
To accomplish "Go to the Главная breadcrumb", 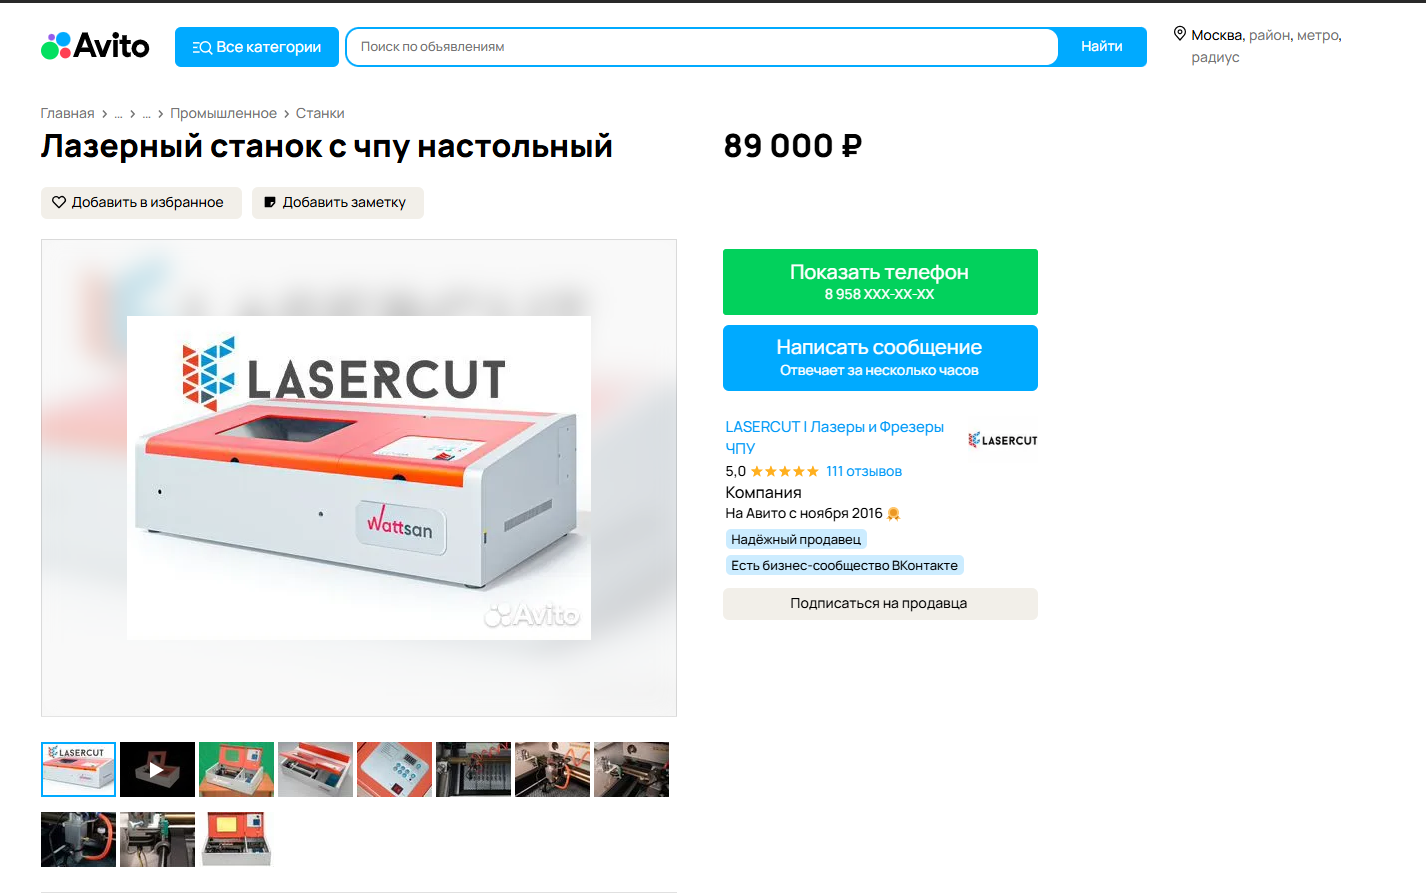I will [x=67, y=113].
